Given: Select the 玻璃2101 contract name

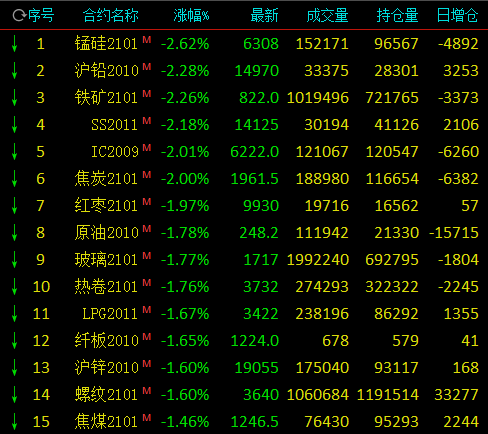Looking at the screenshot, I should click(x=106, y=260).
